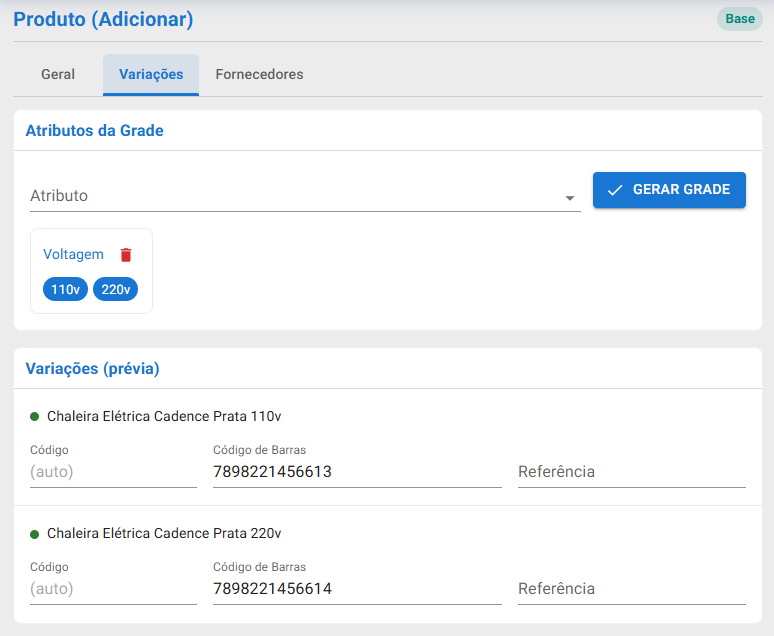774x636 pixels.
Task: Select the Variações tab
Action: [151, 75]
